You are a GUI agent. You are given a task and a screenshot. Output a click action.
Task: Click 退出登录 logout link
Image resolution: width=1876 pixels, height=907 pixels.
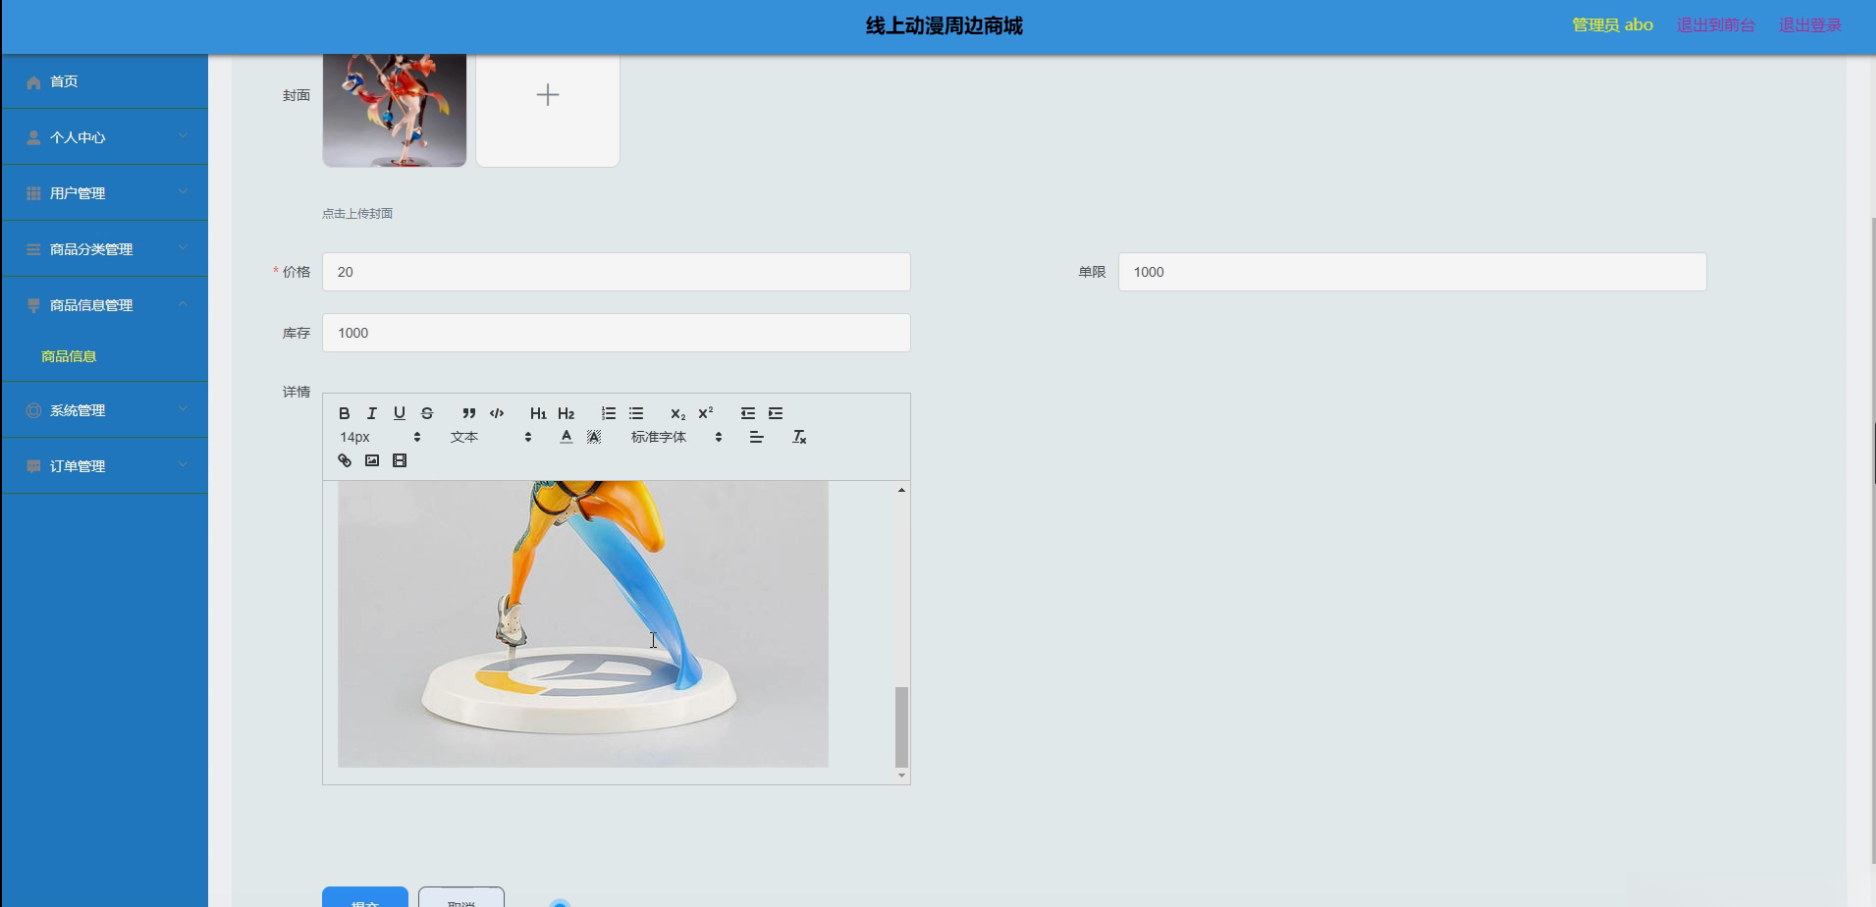pos(1810,25)
